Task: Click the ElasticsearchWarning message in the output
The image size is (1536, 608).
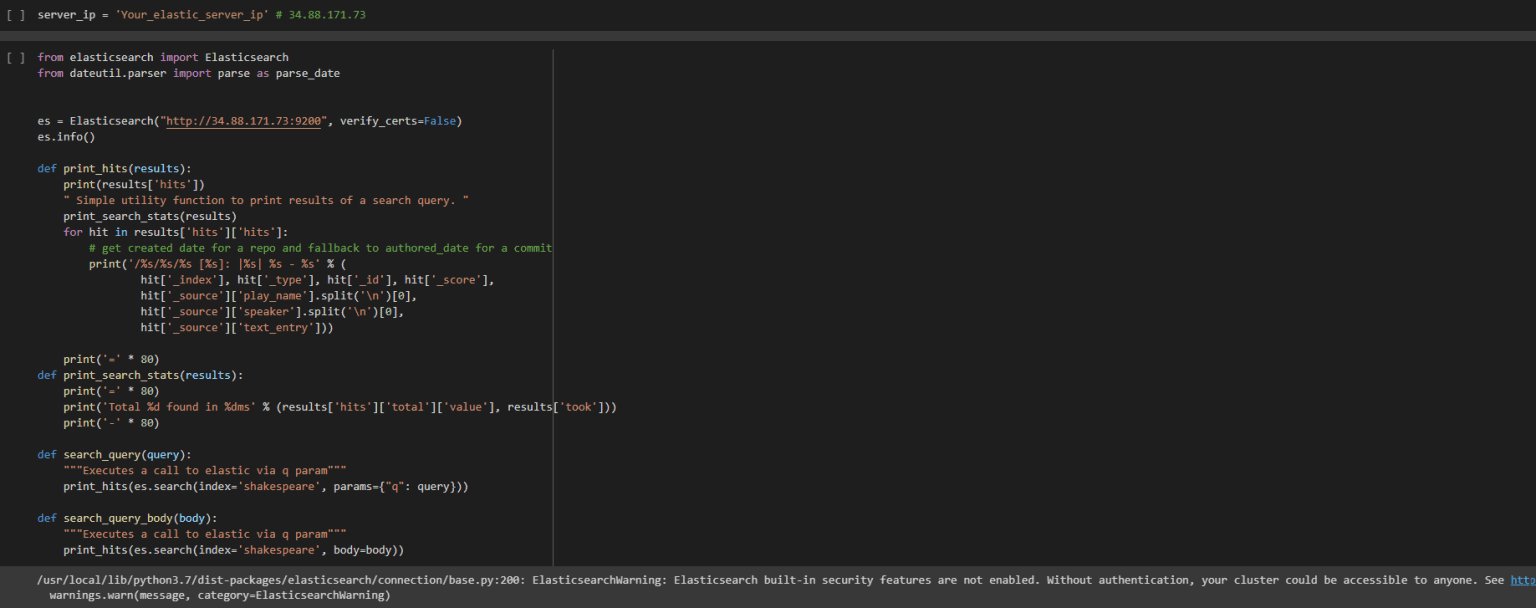Action: pos(700,579)
